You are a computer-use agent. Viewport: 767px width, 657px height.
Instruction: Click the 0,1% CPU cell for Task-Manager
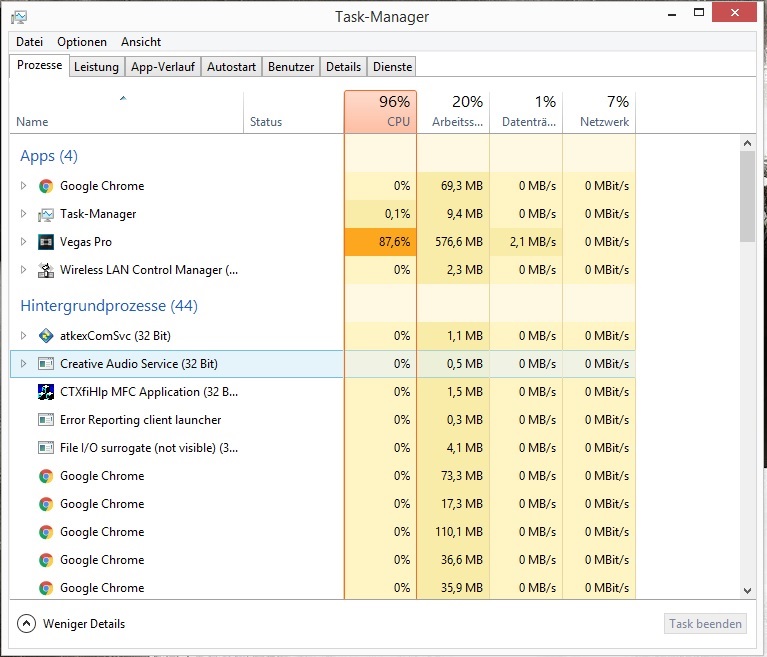[x=381, y=214]
